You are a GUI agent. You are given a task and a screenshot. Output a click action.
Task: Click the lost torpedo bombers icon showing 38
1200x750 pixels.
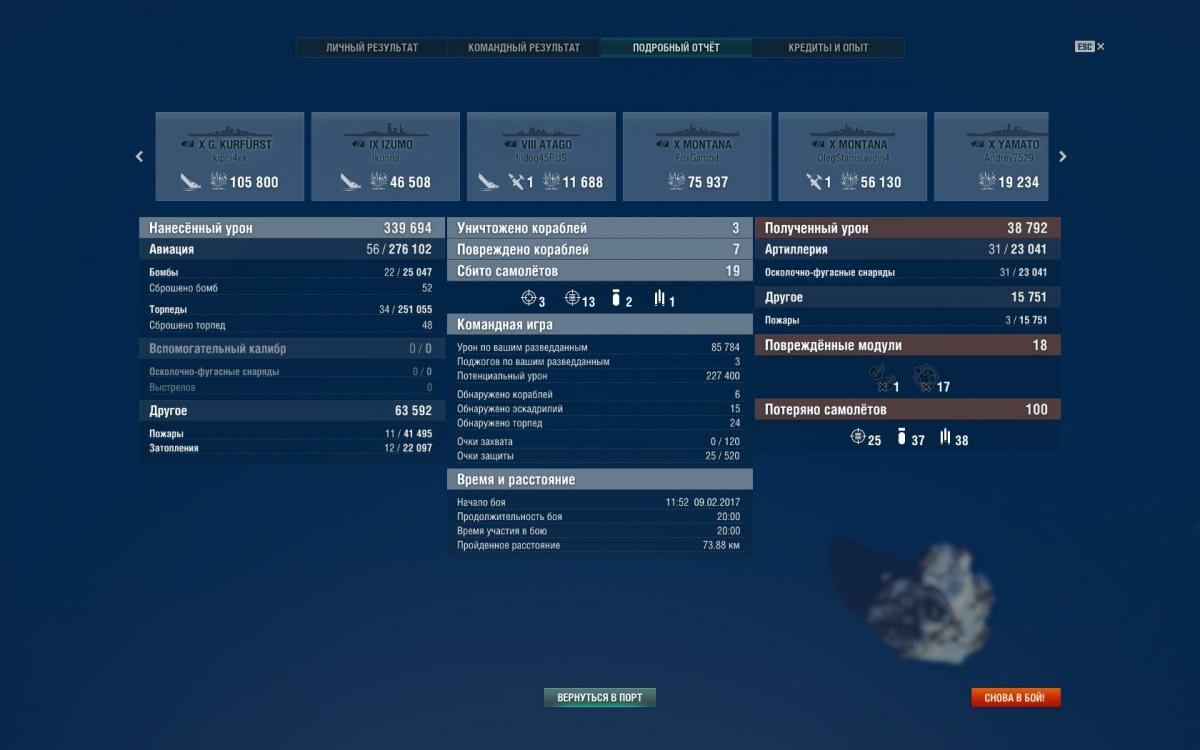(944, 437)
